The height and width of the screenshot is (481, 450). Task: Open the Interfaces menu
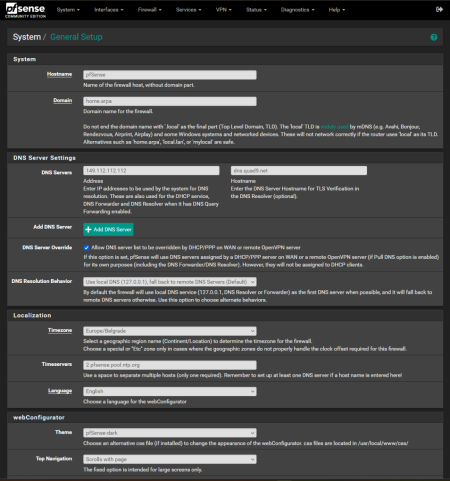pyautogui.click(x=109, y=10)
